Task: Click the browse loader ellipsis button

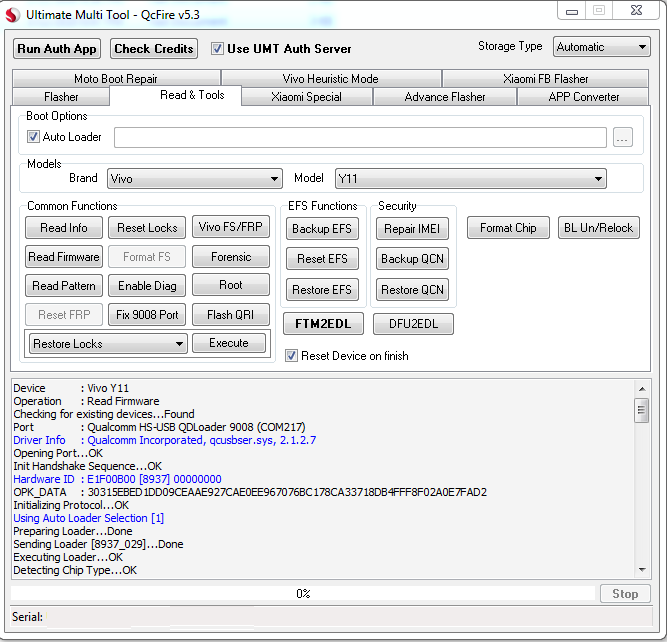Action: click(x=622, y=137)
